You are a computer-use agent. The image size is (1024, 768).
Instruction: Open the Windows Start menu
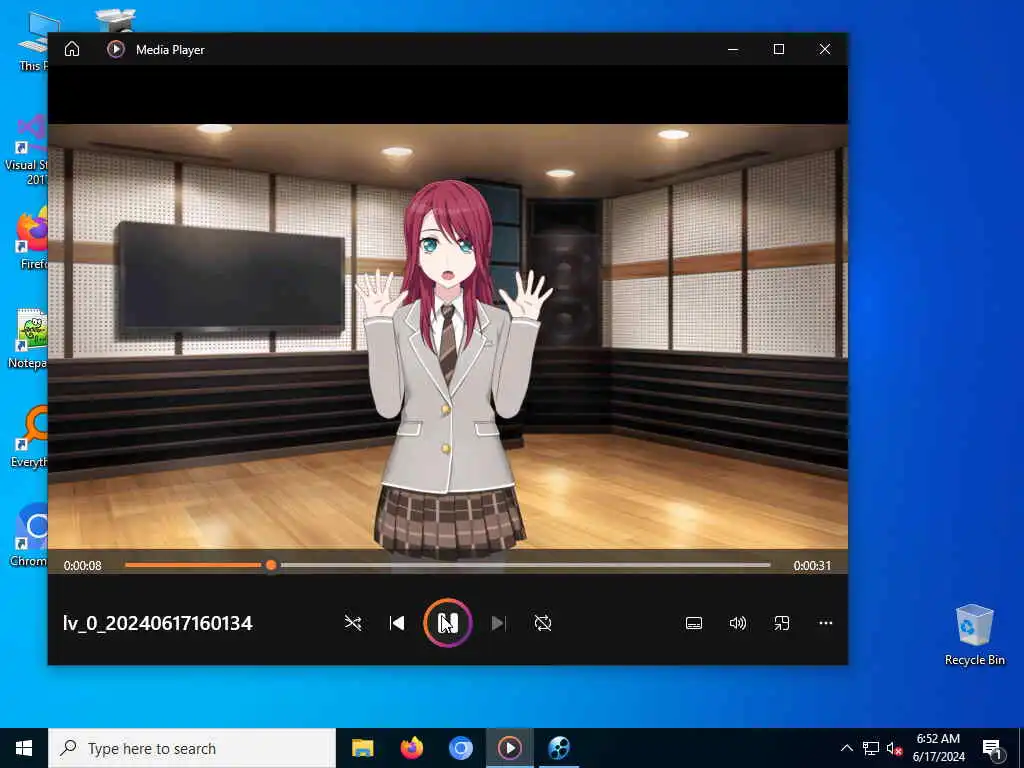pos(24,748)
